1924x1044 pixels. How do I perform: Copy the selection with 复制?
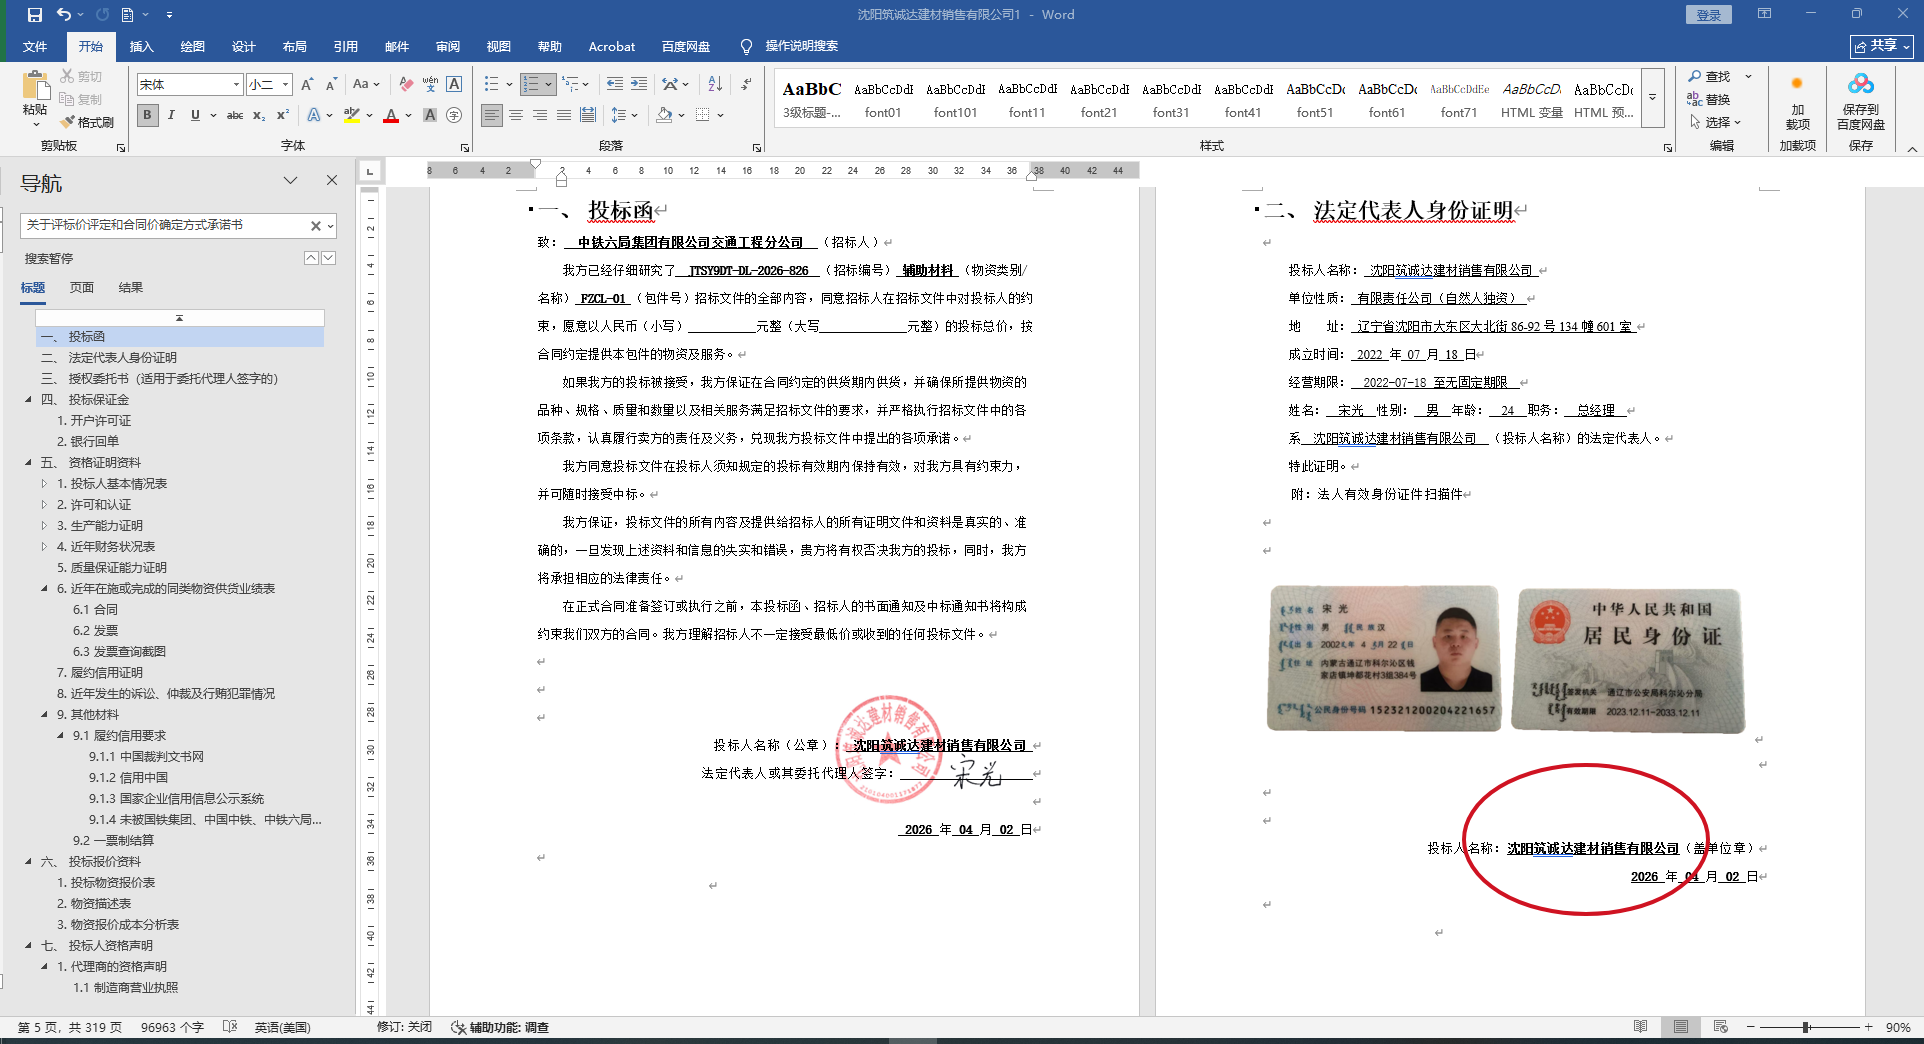(x=81, y=99)
